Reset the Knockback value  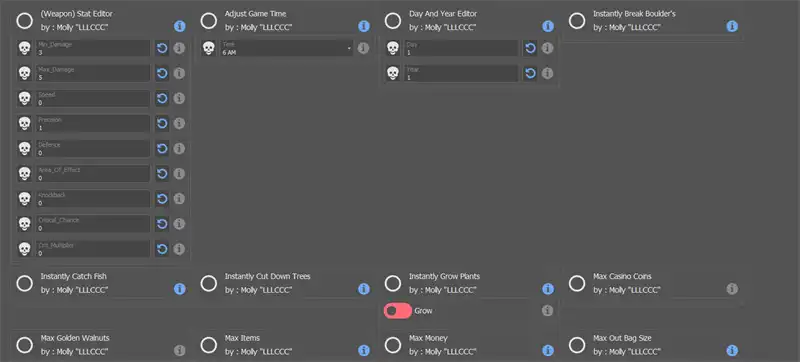[162, 198]
